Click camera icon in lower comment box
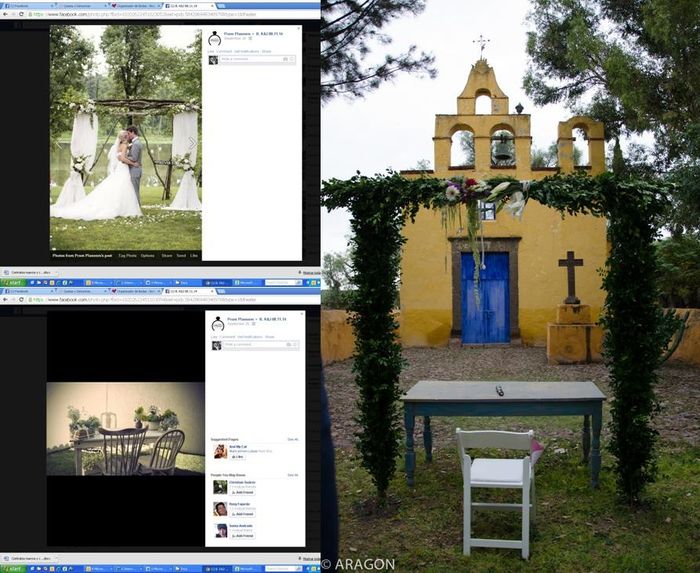Viewport: 700px width, 573px height. (289, 345)
